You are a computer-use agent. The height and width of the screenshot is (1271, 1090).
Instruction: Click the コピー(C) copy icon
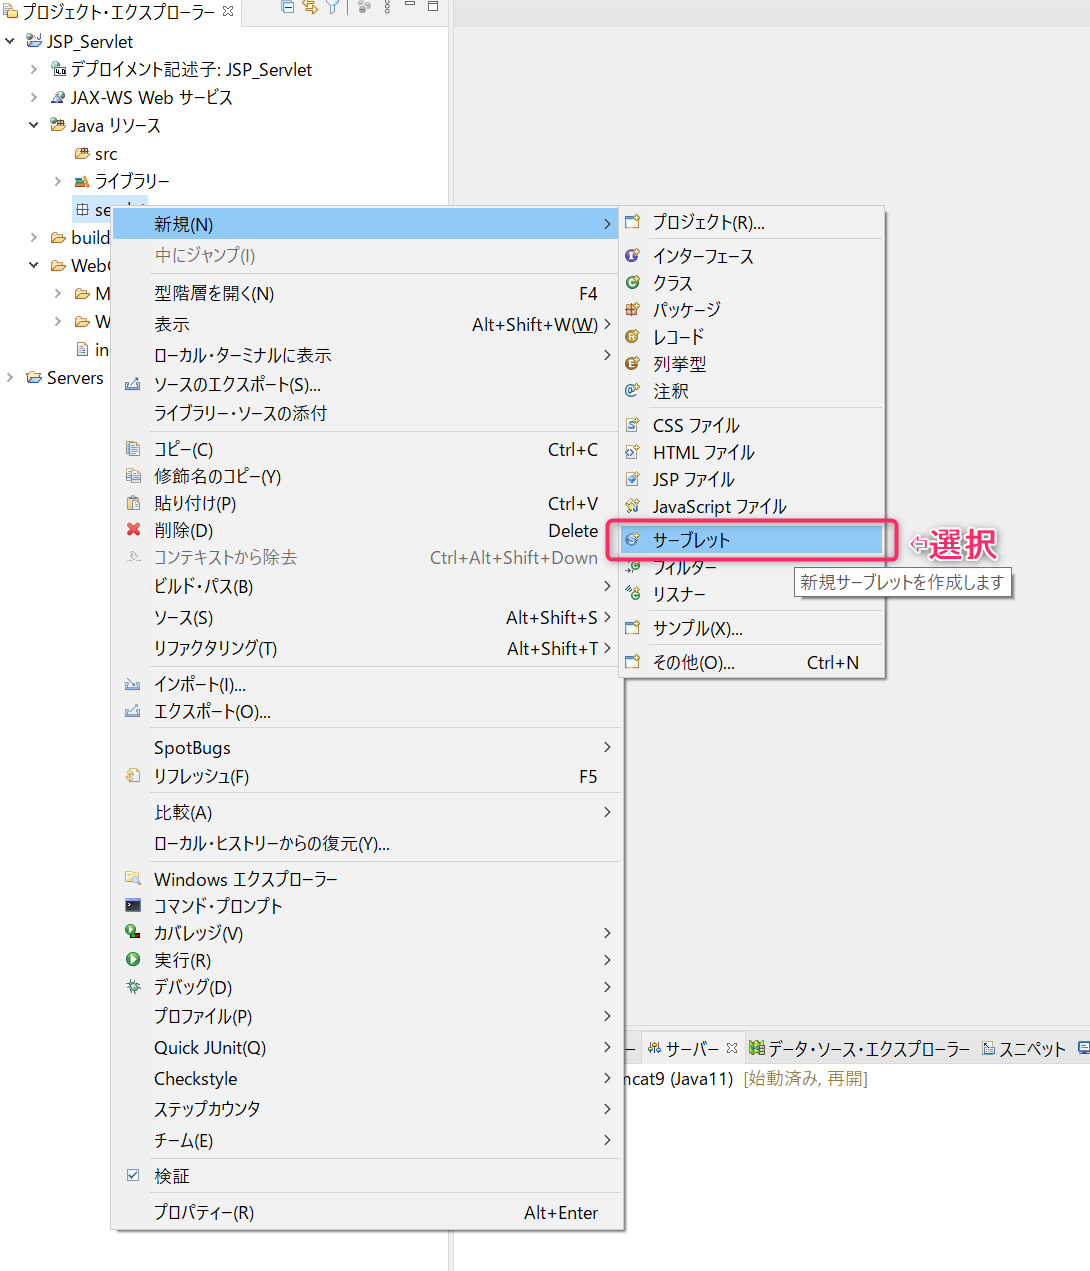point(133,449)
